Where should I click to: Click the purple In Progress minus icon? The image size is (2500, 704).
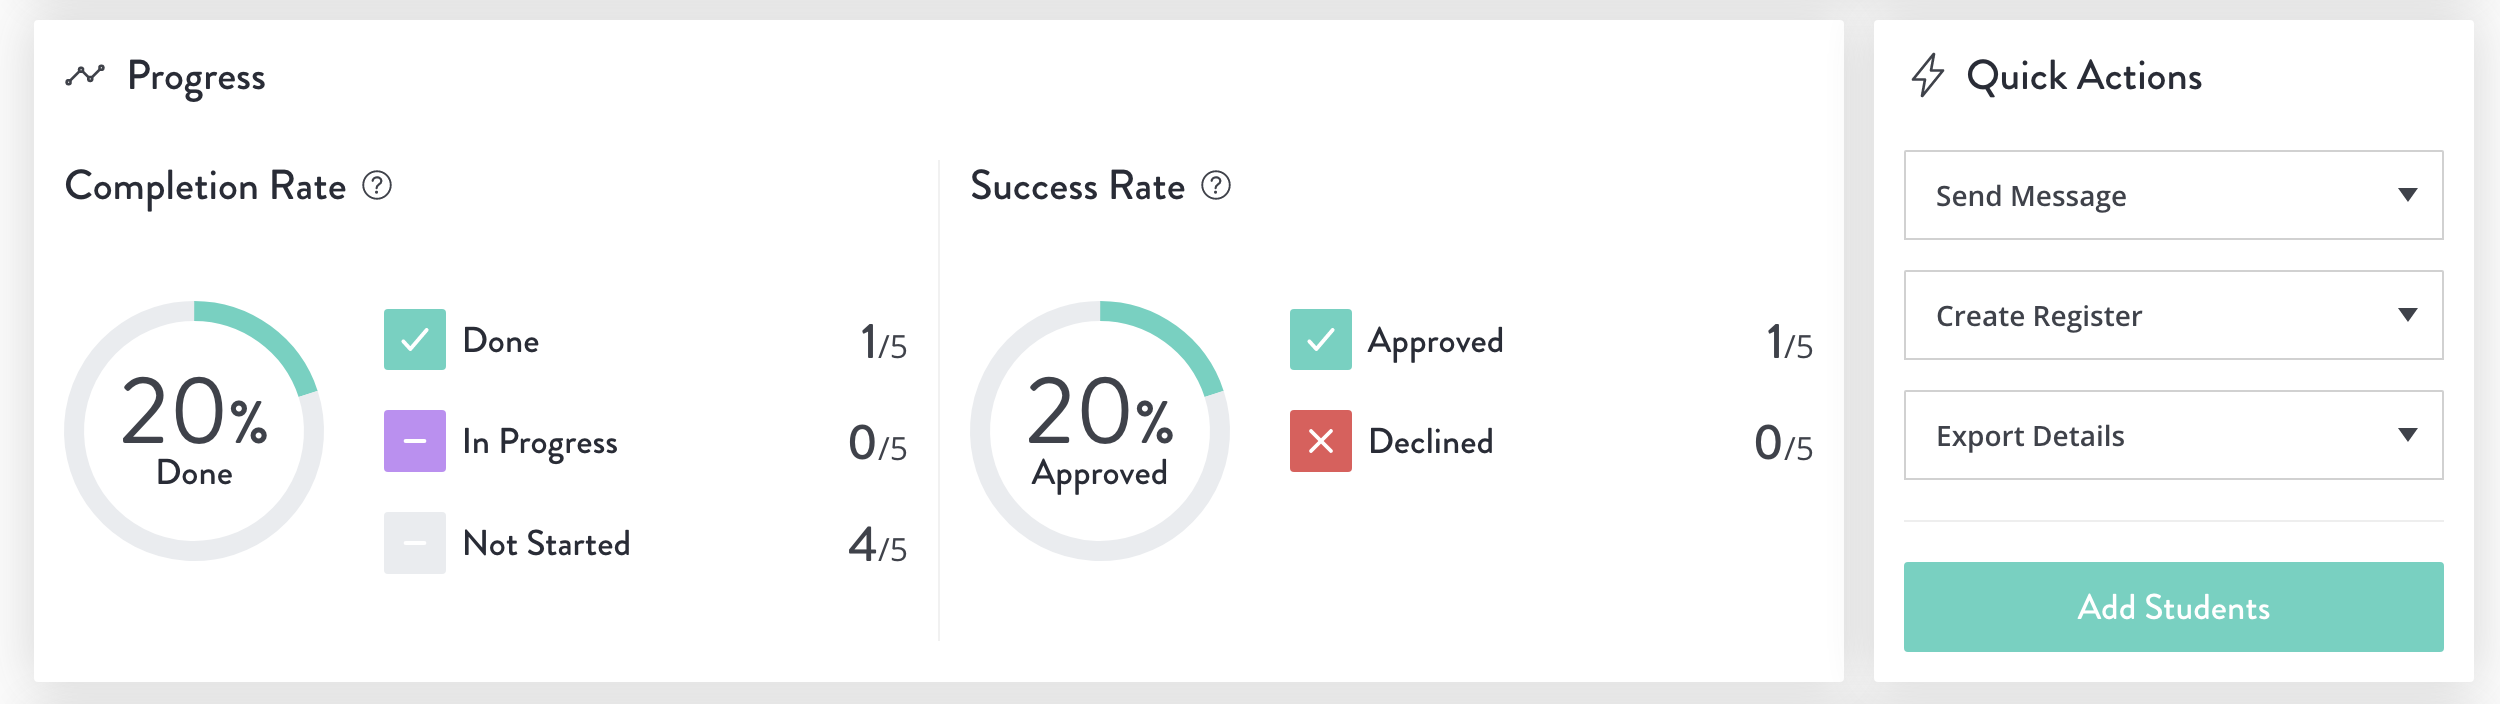click(x=415, y=441)
